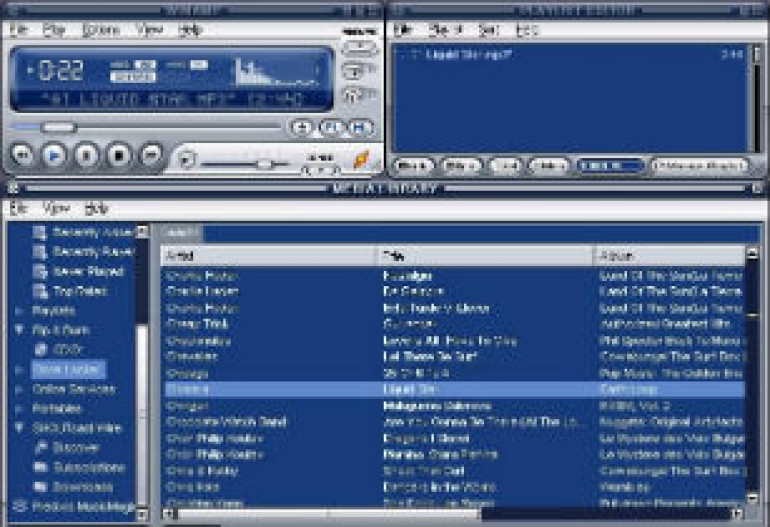Skip to the next track
Image resolution: width=770 pixels, height=527 pixels.
[x=151, y=155]
